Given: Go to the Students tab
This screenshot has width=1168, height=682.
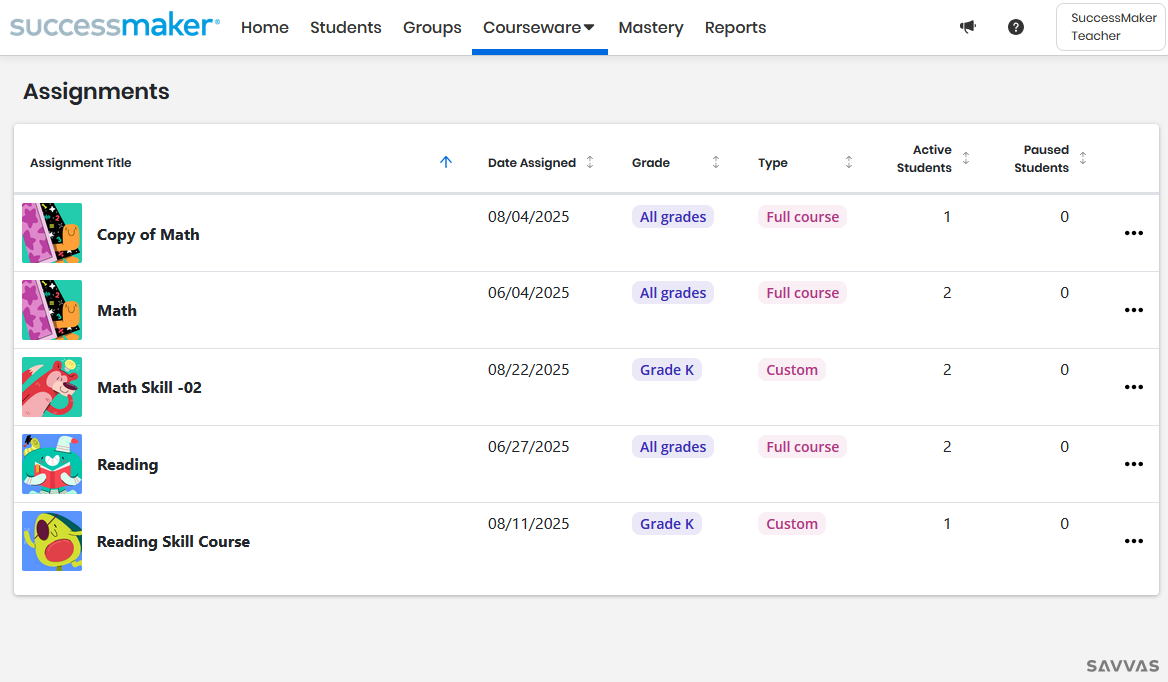Looking at the screenshot, I should tap(345, 28).
